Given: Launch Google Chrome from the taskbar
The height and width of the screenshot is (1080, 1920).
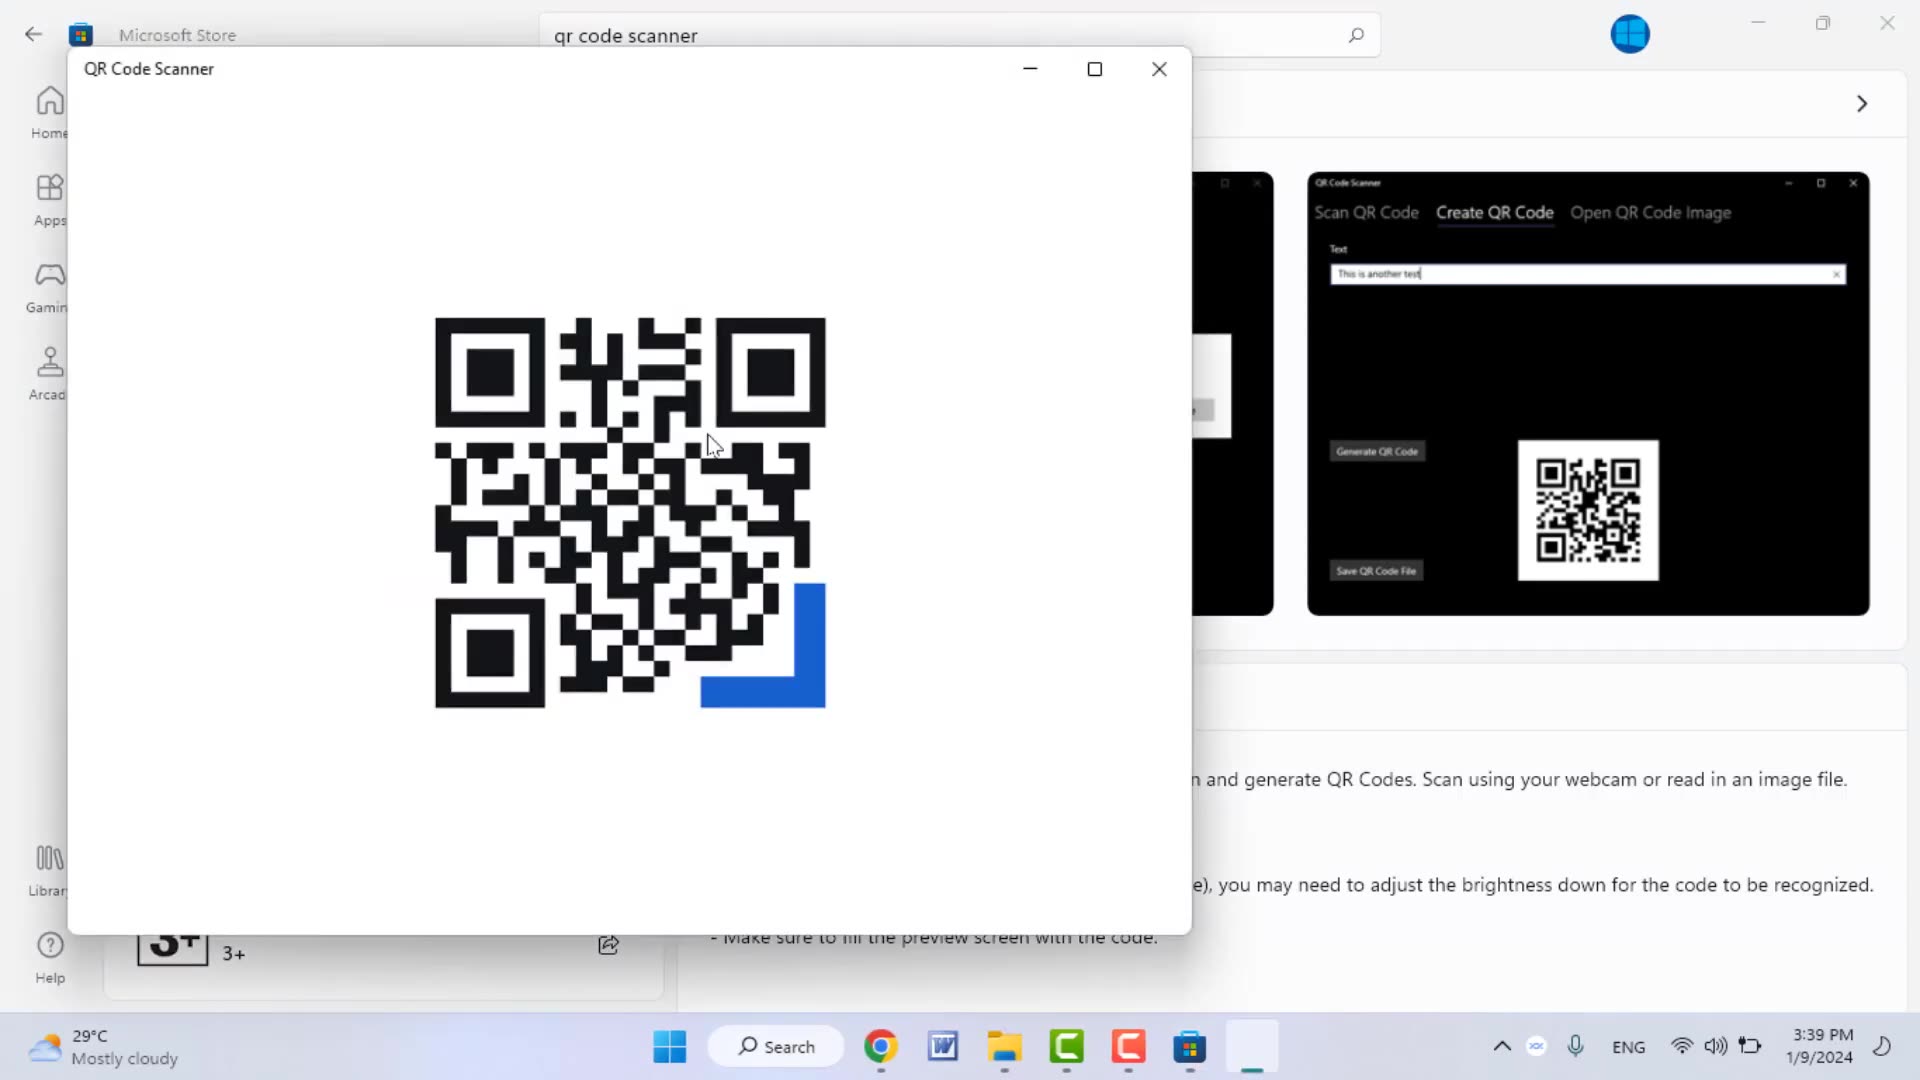Looking at the screenshot, I should tap(881, 1046).
